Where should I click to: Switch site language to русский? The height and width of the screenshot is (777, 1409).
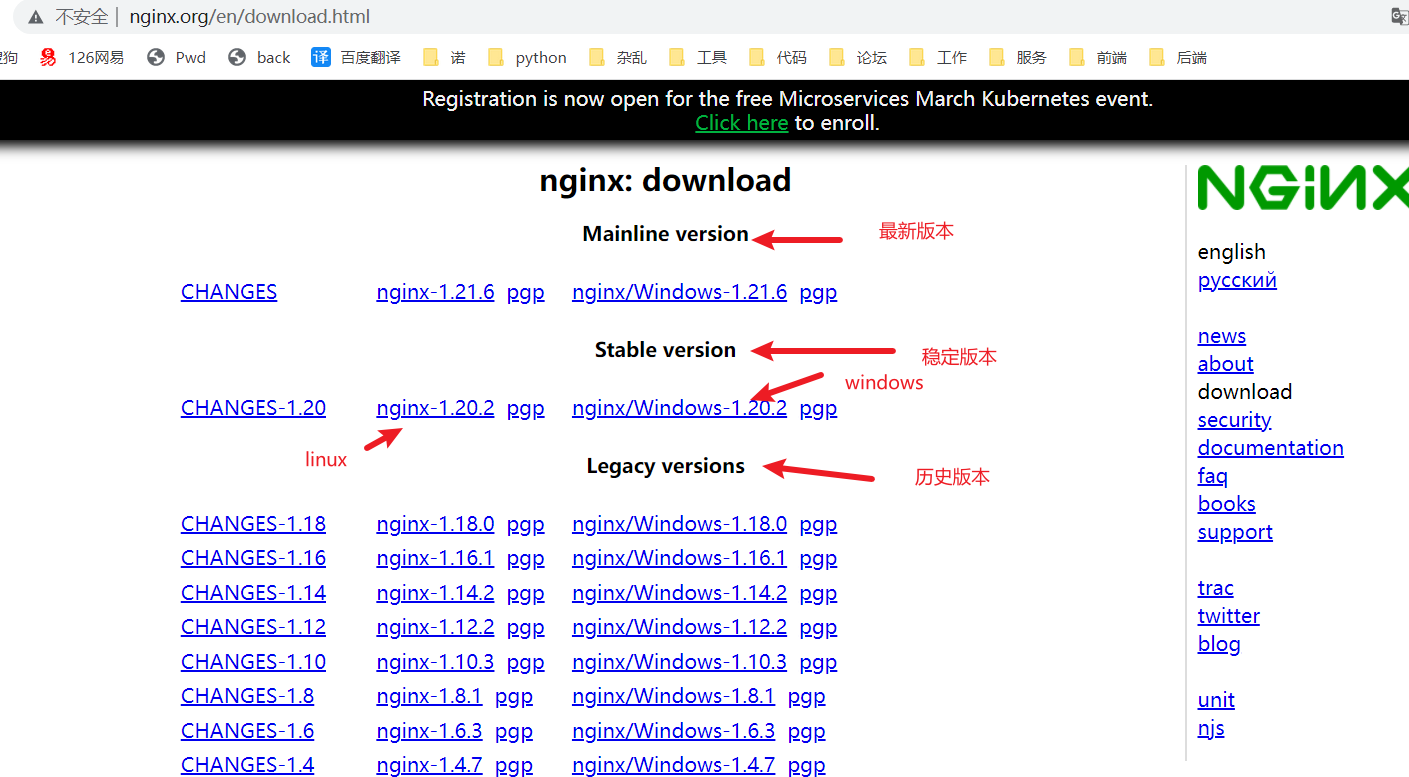(1237, 280)
